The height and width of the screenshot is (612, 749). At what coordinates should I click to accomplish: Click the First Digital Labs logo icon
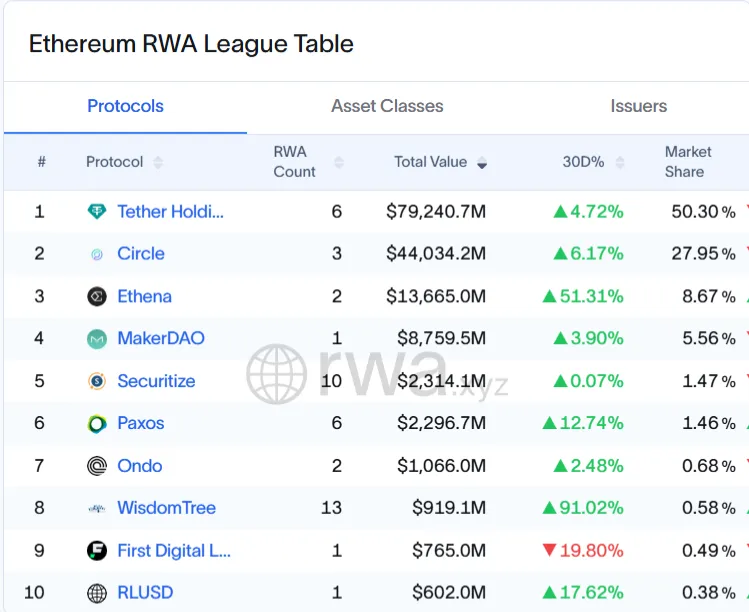[x=97, y=551]
